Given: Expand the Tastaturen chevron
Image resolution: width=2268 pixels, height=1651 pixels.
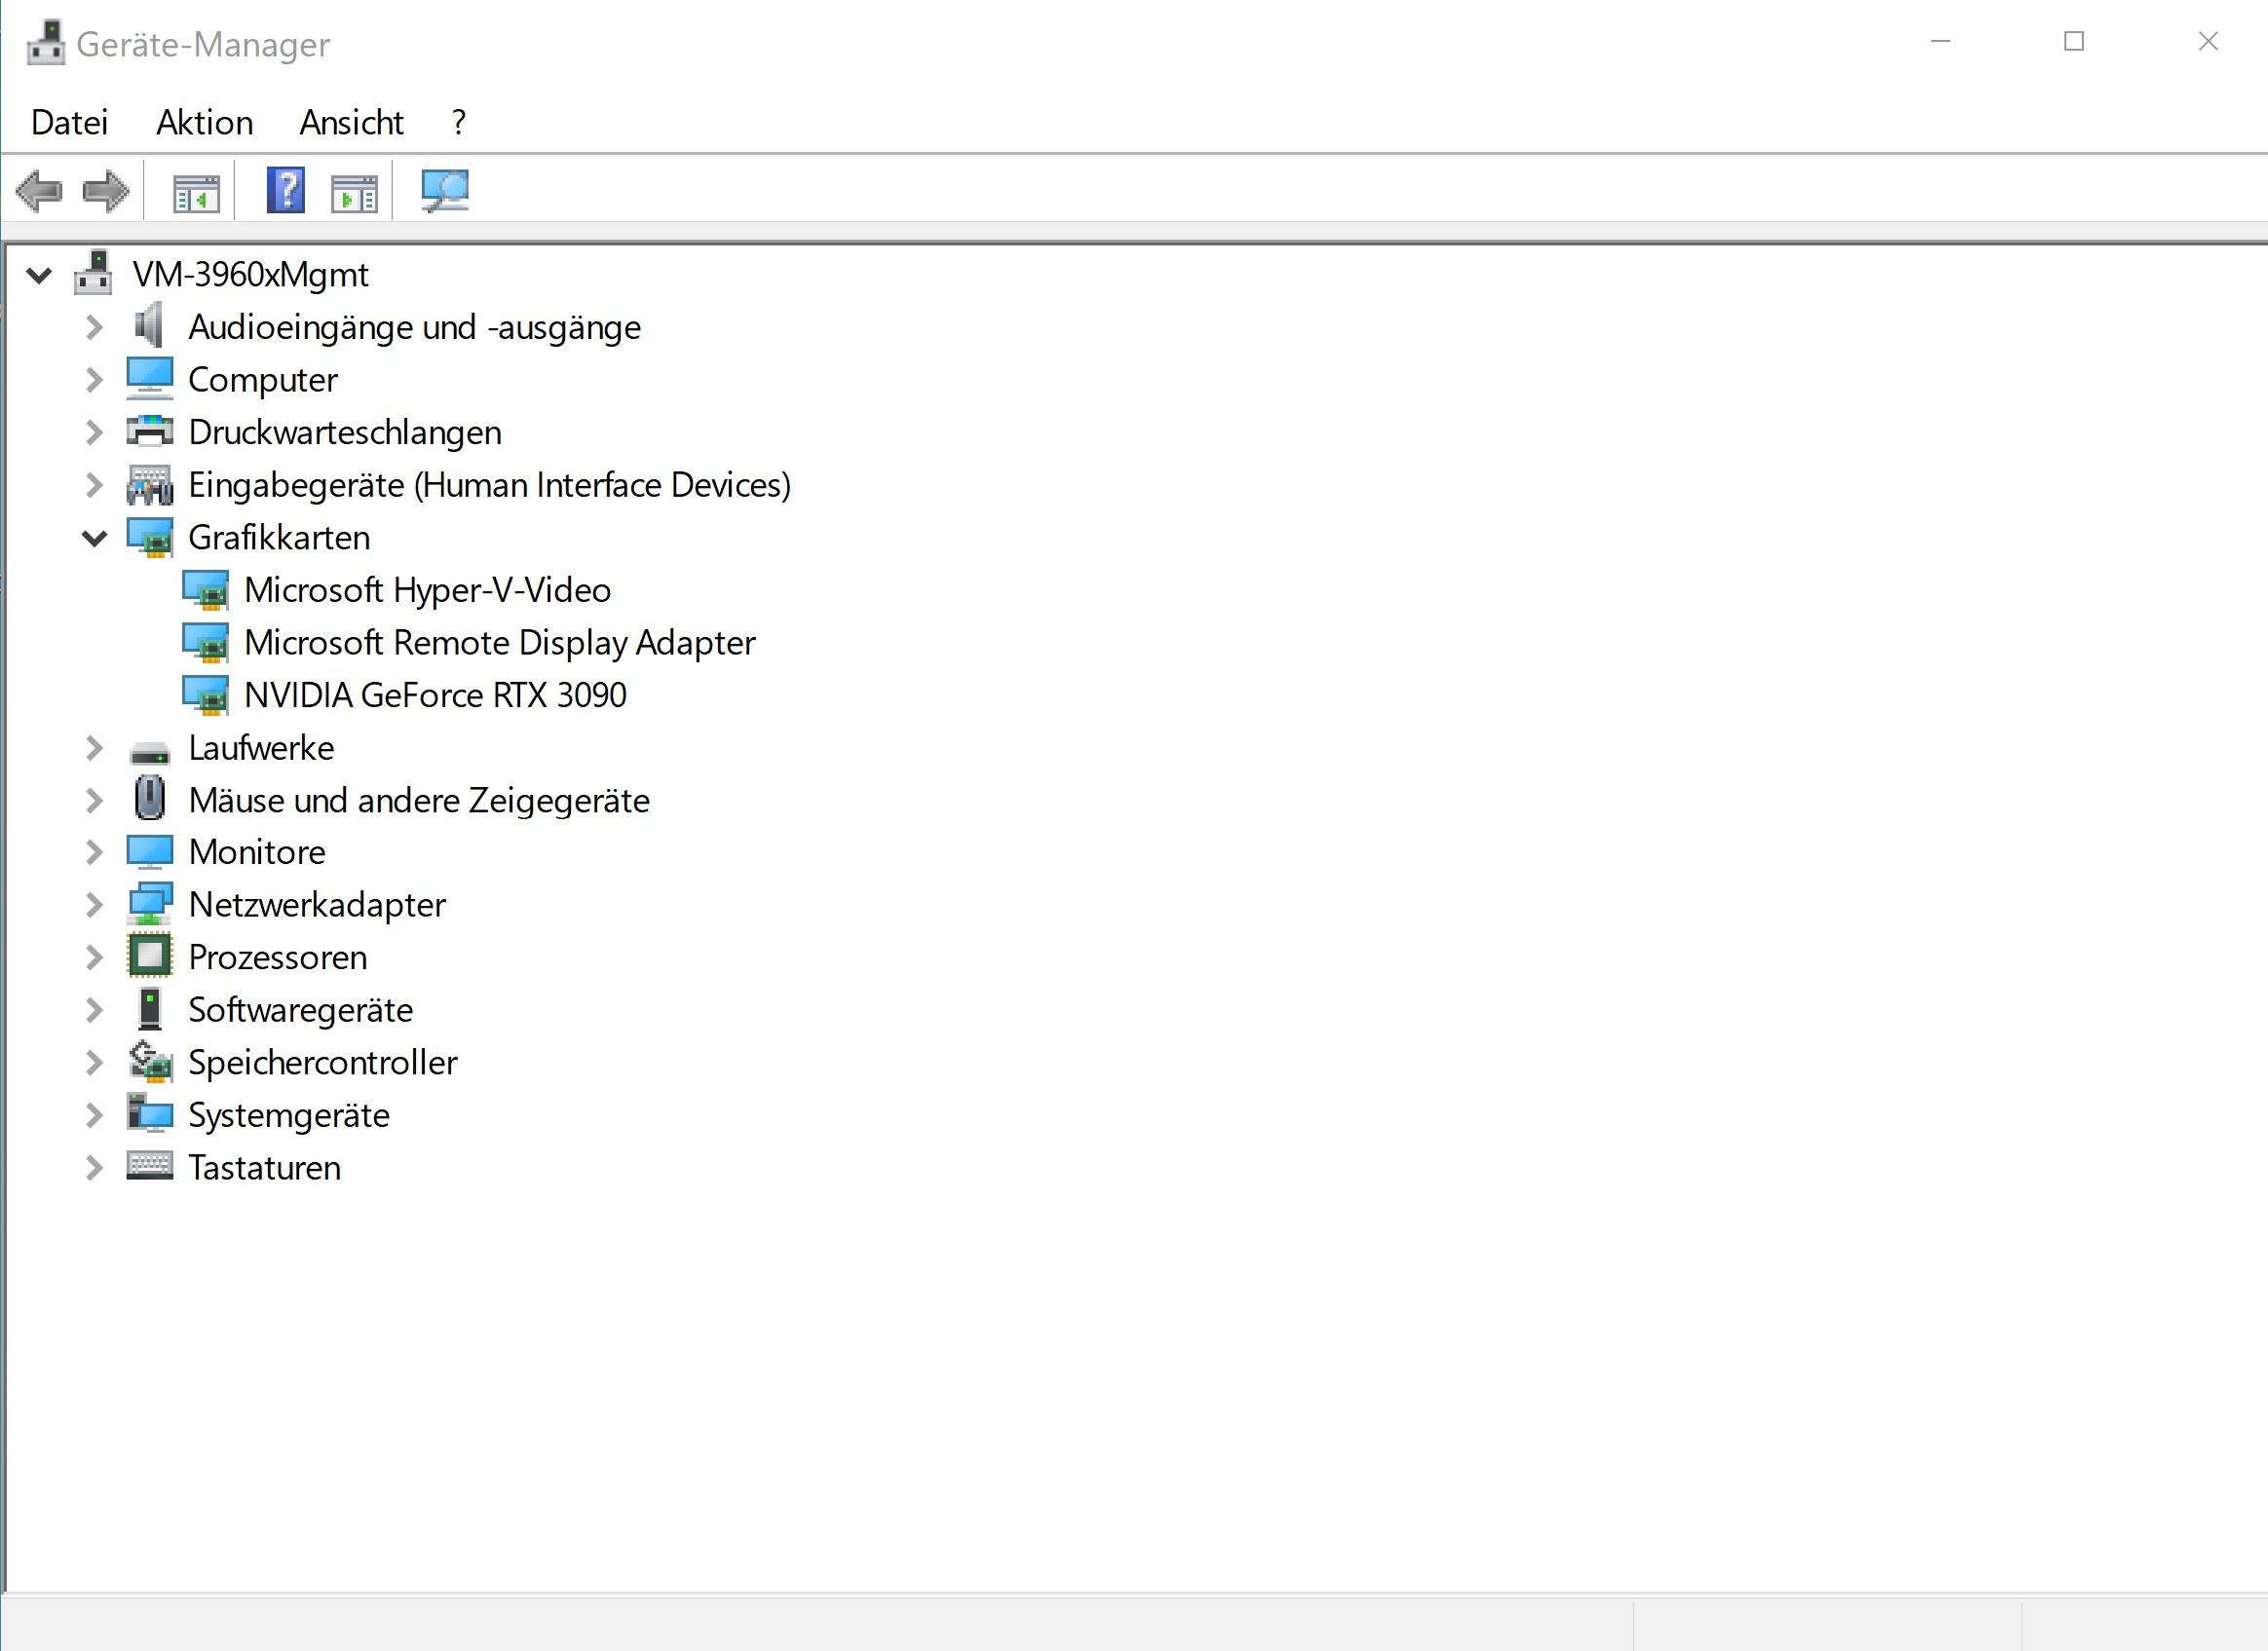Looking at the screenshot, I should point(94,1167).
